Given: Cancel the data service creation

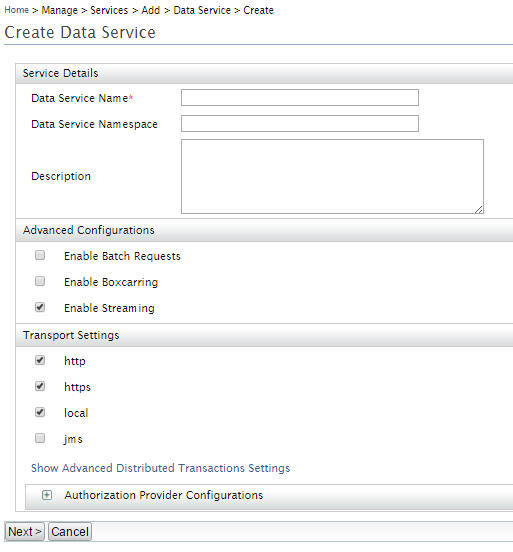Looking at the screenshot, I should 70,532.
